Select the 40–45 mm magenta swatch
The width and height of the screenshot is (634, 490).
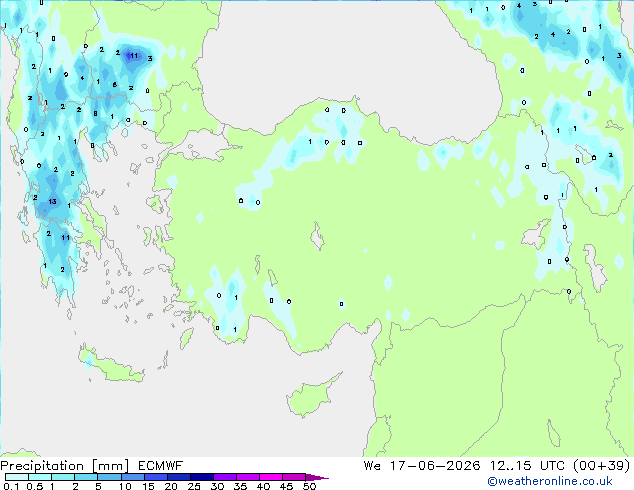(x=271, y=477)
